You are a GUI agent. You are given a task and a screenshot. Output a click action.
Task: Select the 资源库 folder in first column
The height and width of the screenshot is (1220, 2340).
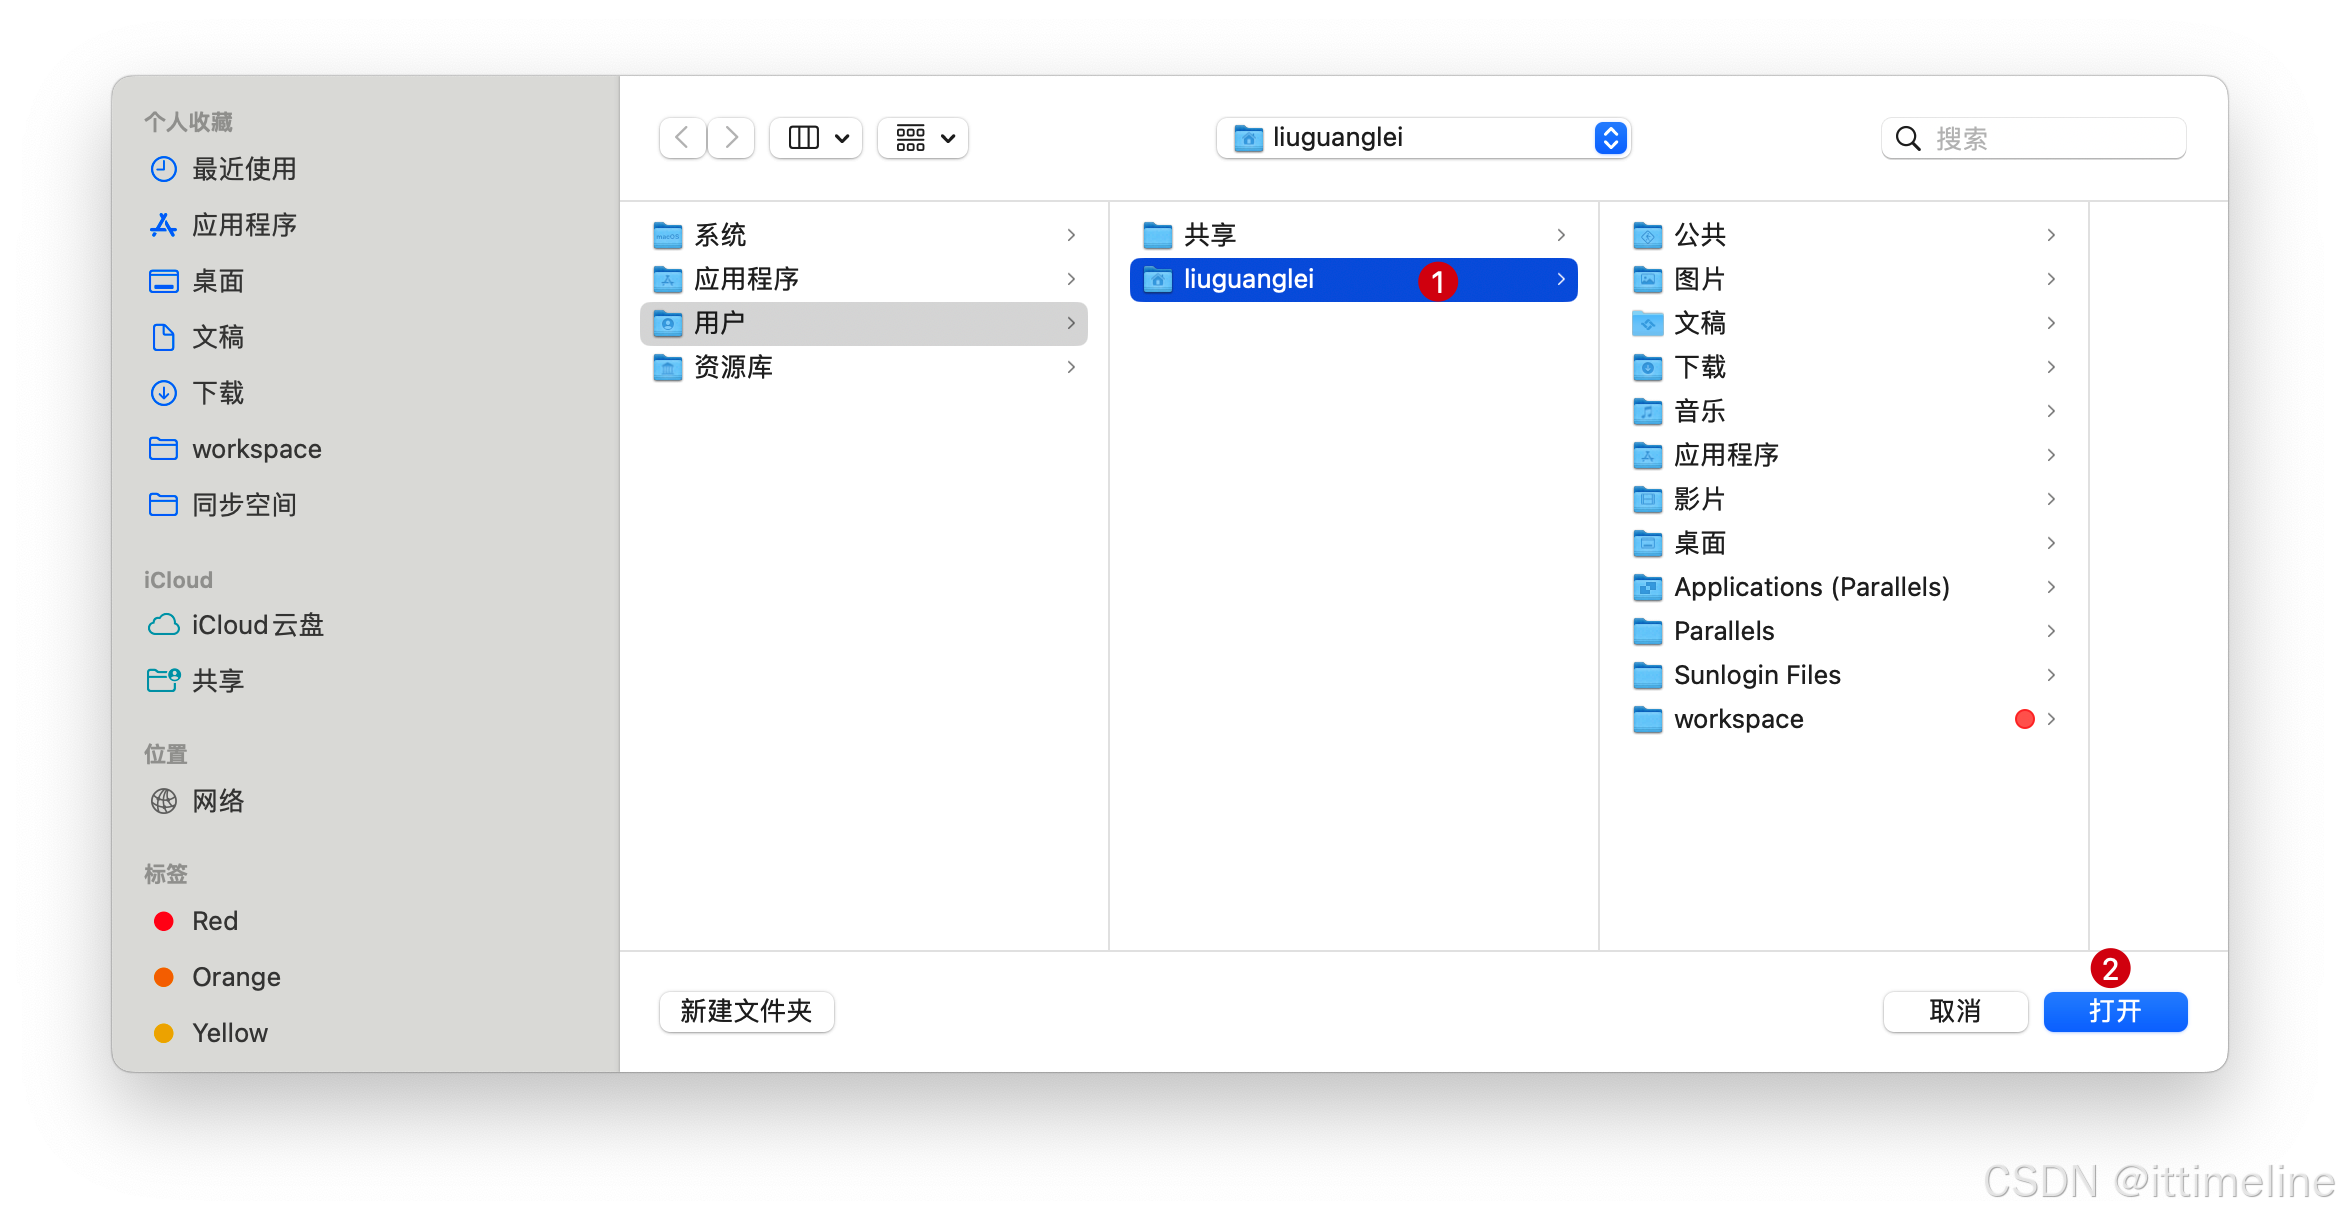pyautogui.click(x=733, y=367)
